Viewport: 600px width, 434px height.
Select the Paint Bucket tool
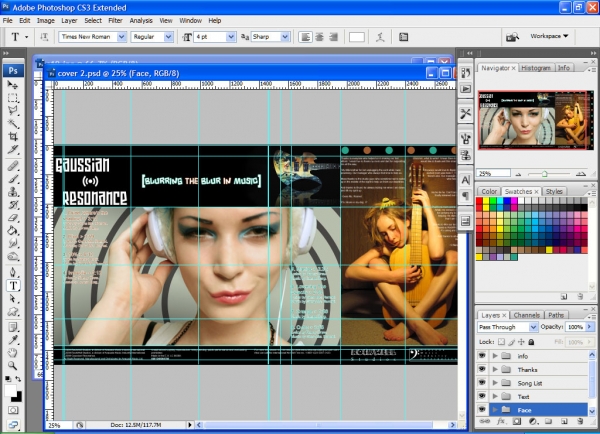(13, 230)
